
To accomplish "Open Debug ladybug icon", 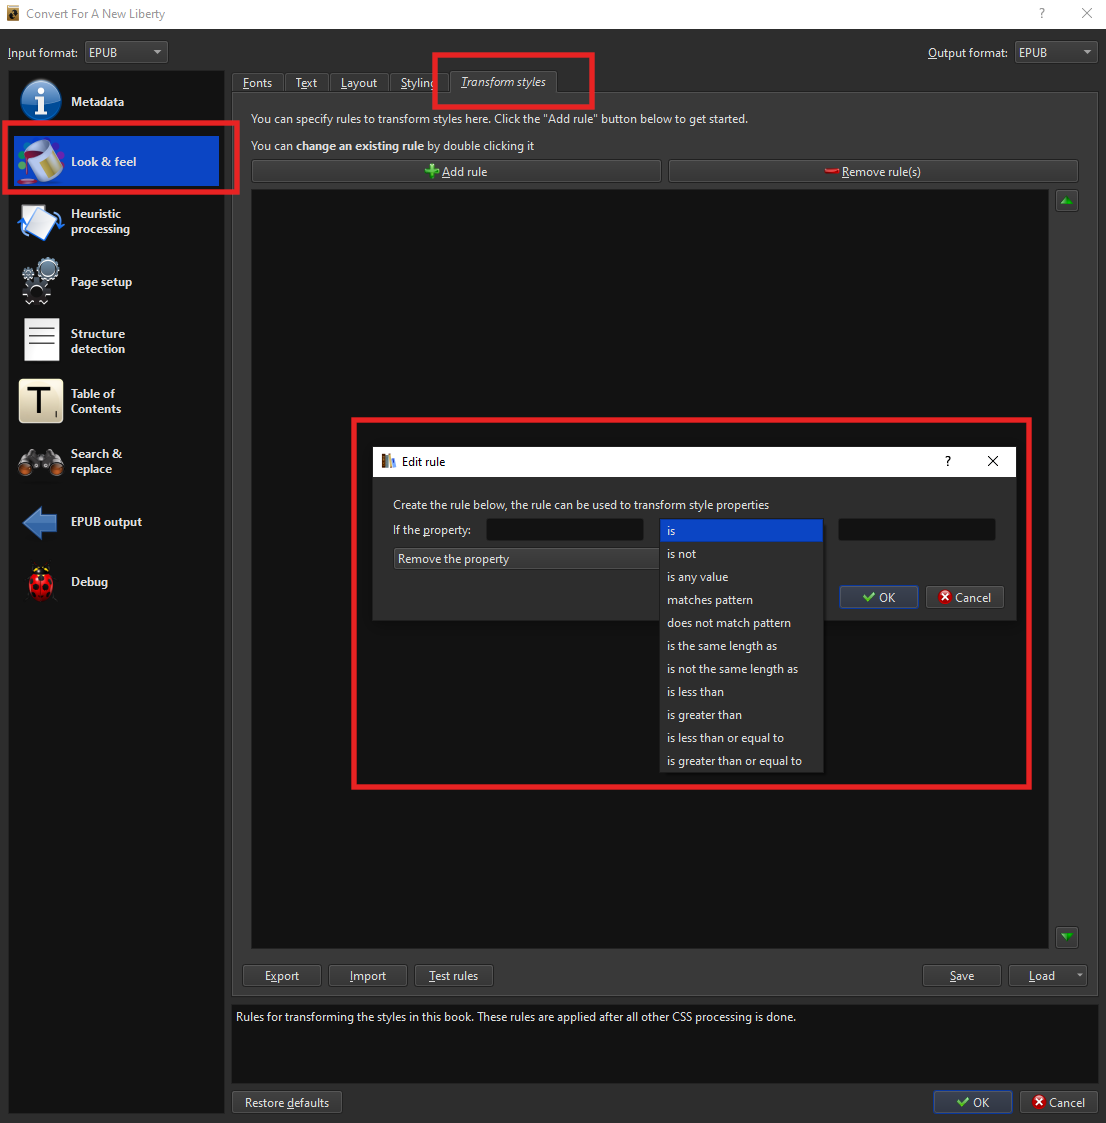I will (41, 583).
